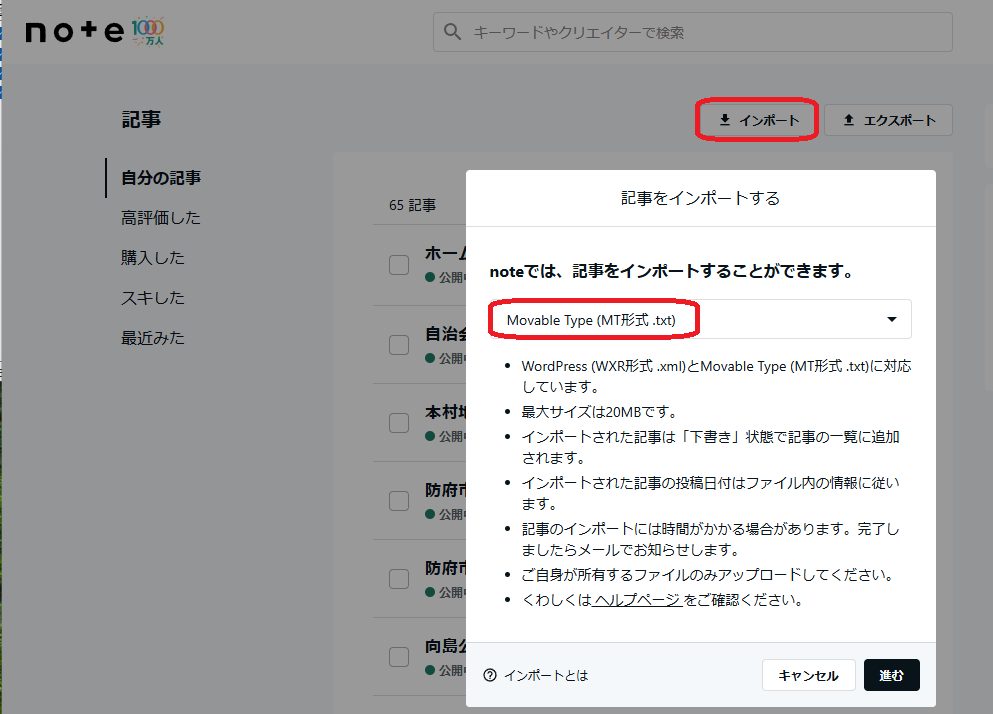Click the 進む button
The image size is (993, 714).
[x=891, y=675]
